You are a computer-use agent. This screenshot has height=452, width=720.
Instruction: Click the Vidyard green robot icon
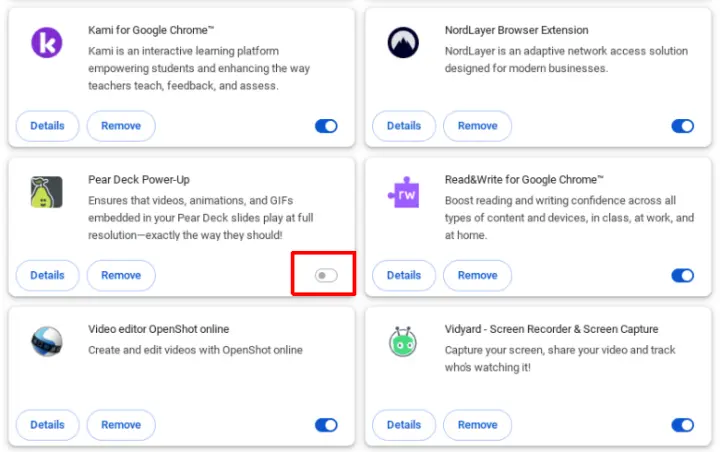tap(403, 342)
